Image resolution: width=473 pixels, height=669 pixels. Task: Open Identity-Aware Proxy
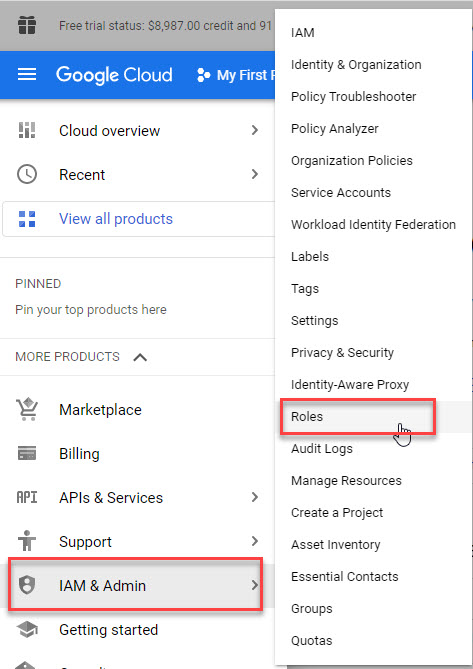(x=350, y=385)
